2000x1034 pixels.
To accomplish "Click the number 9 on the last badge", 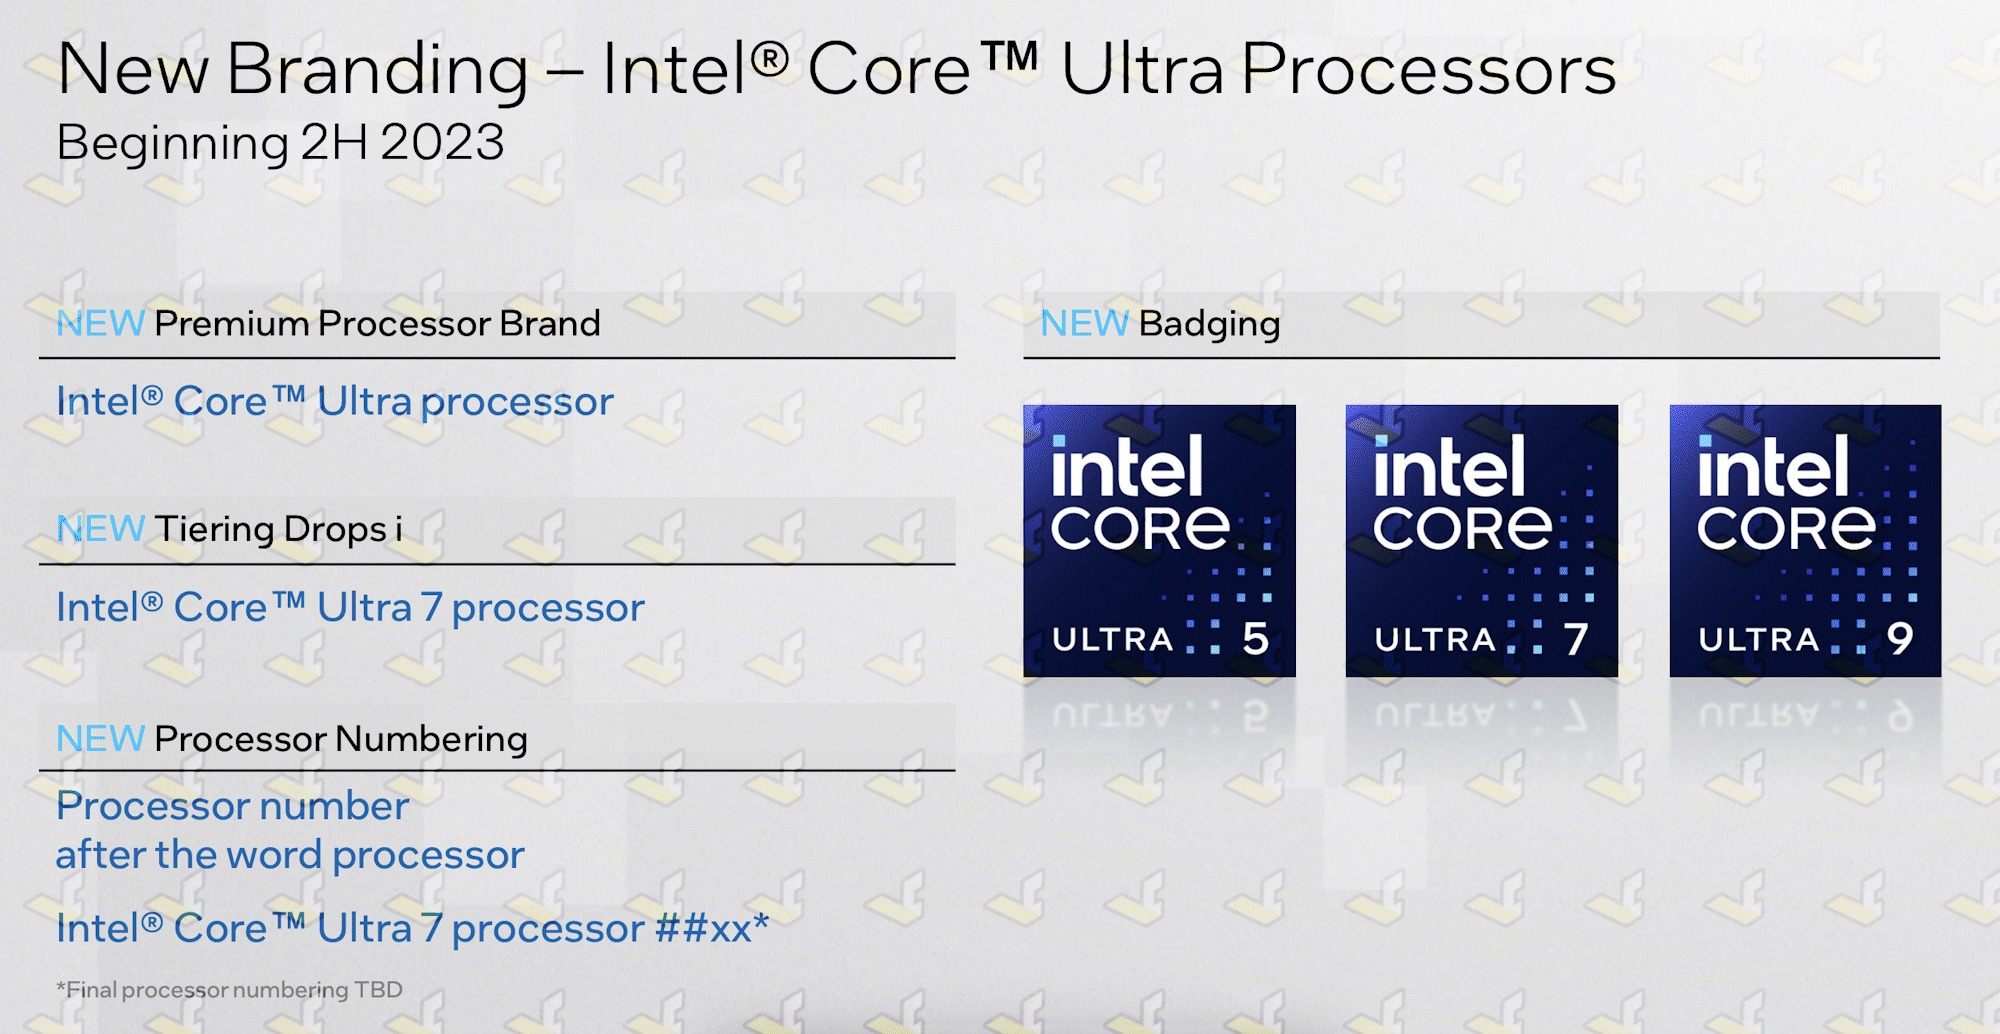I will click(1900, 639).
